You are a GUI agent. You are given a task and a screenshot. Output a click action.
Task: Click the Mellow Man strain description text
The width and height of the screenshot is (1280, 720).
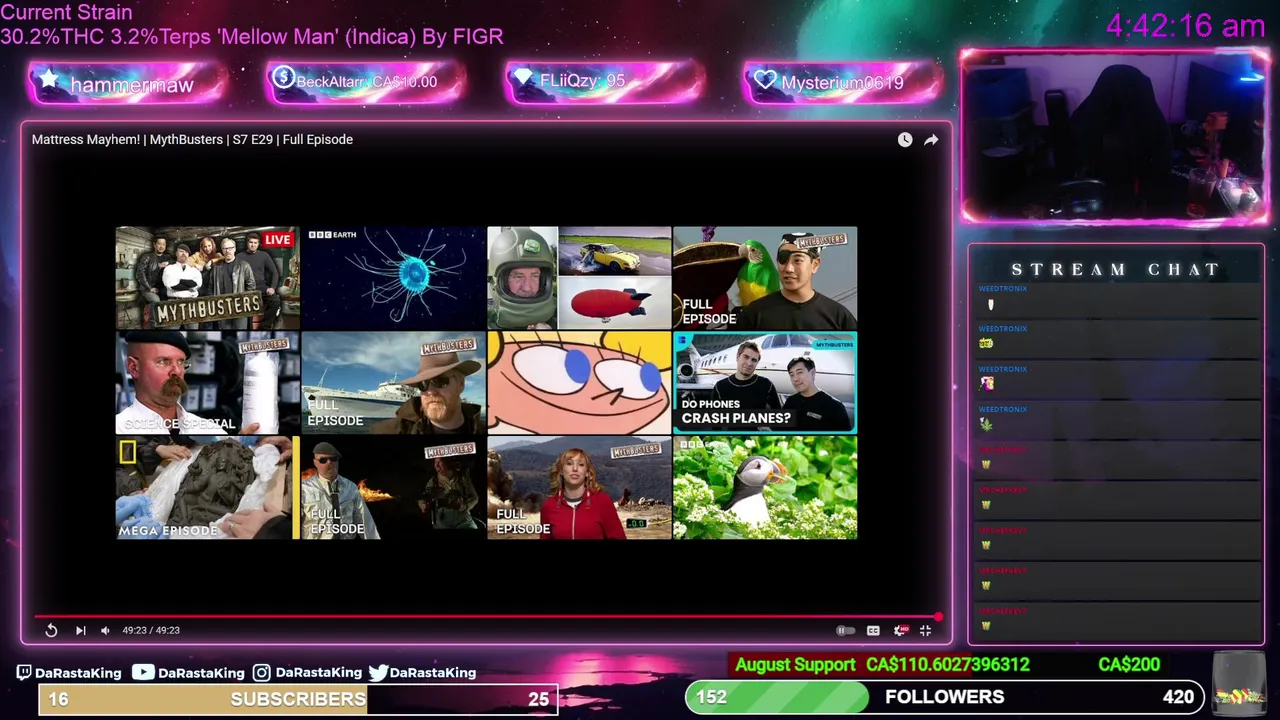tap(252, 36)
